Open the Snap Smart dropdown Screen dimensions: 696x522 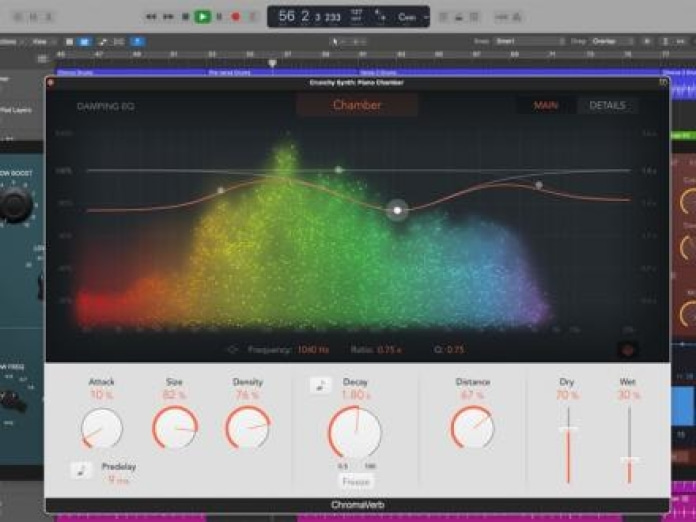[530, 41]
